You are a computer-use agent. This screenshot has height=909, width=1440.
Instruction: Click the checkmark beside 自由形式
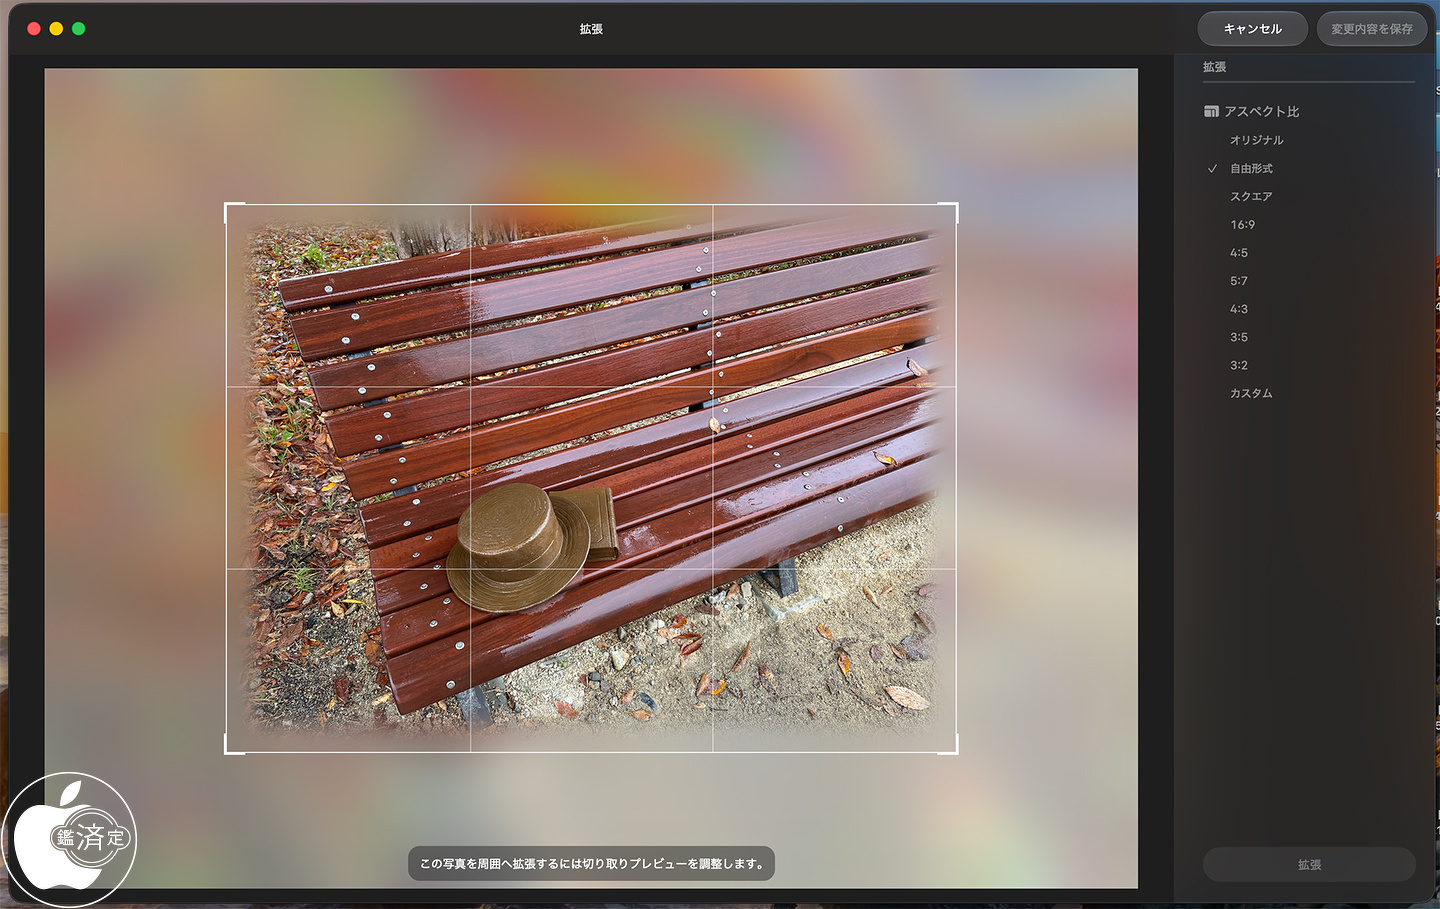point(1212,169)
